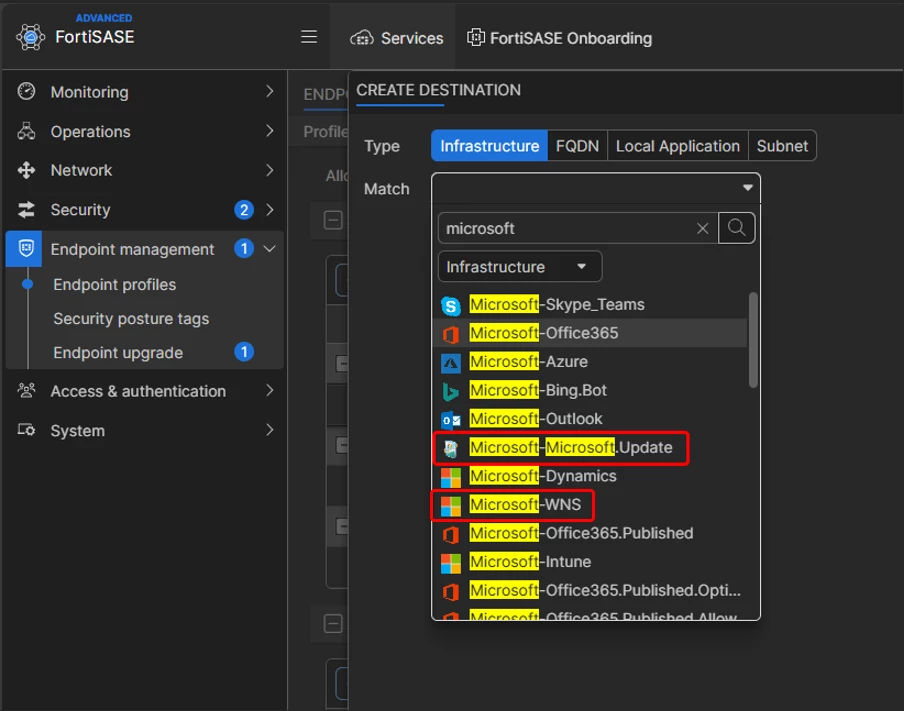Viewport: 904px width, 711px height.
Task: Click the Windows logo beside Microsoft-Dynamics
Action: coord(451,477)
